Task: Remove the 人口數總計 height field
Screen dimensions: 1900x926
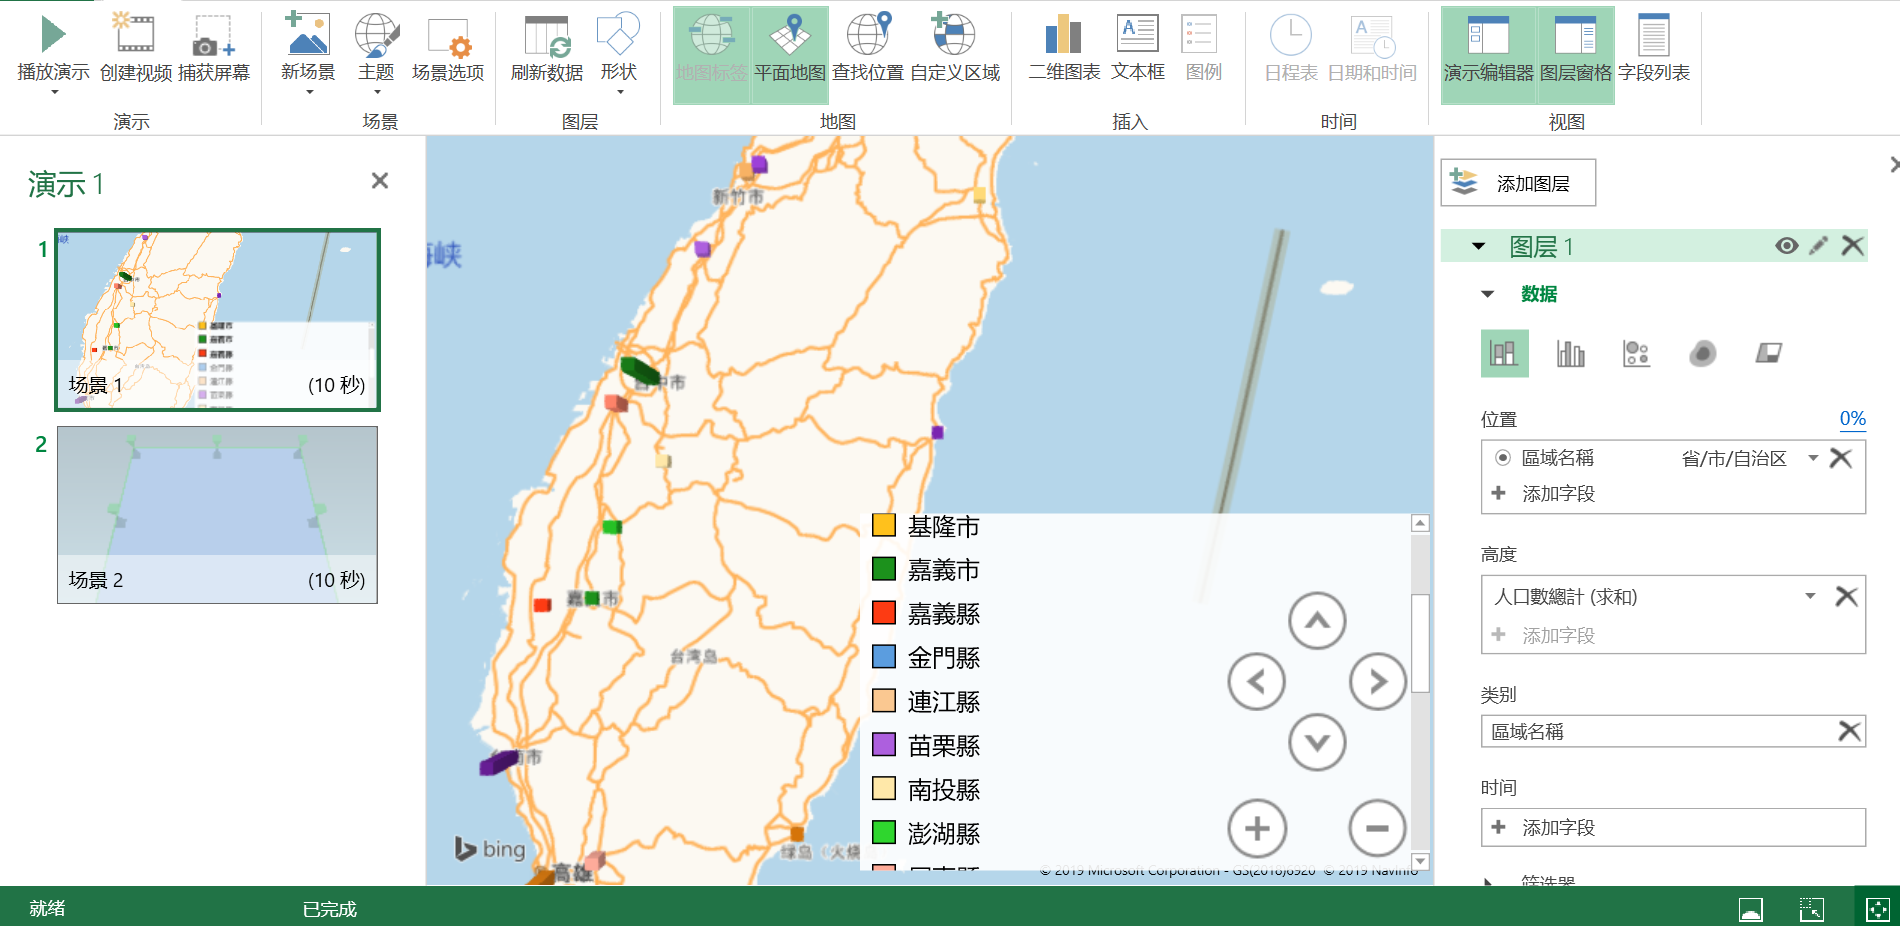Action: pyautogui.click(x=1846, y=597)
